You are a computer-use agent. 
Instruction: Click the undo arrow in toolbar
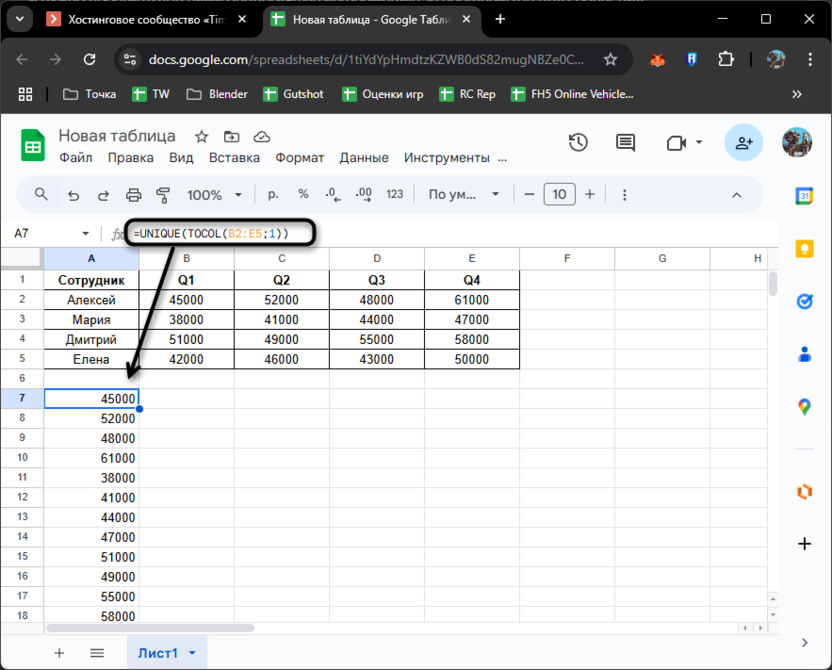coord(73,195)
